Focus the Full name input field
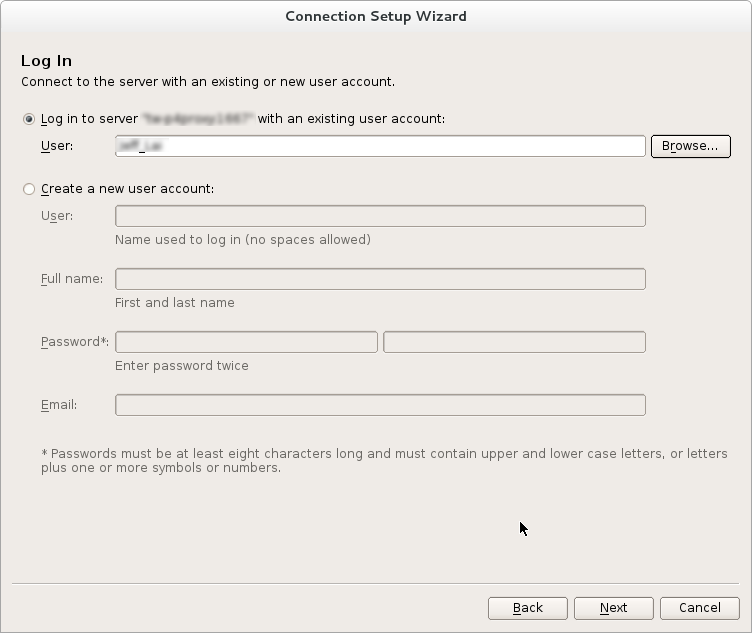Viewport: 752px width, 633px height. coord(380,279)
